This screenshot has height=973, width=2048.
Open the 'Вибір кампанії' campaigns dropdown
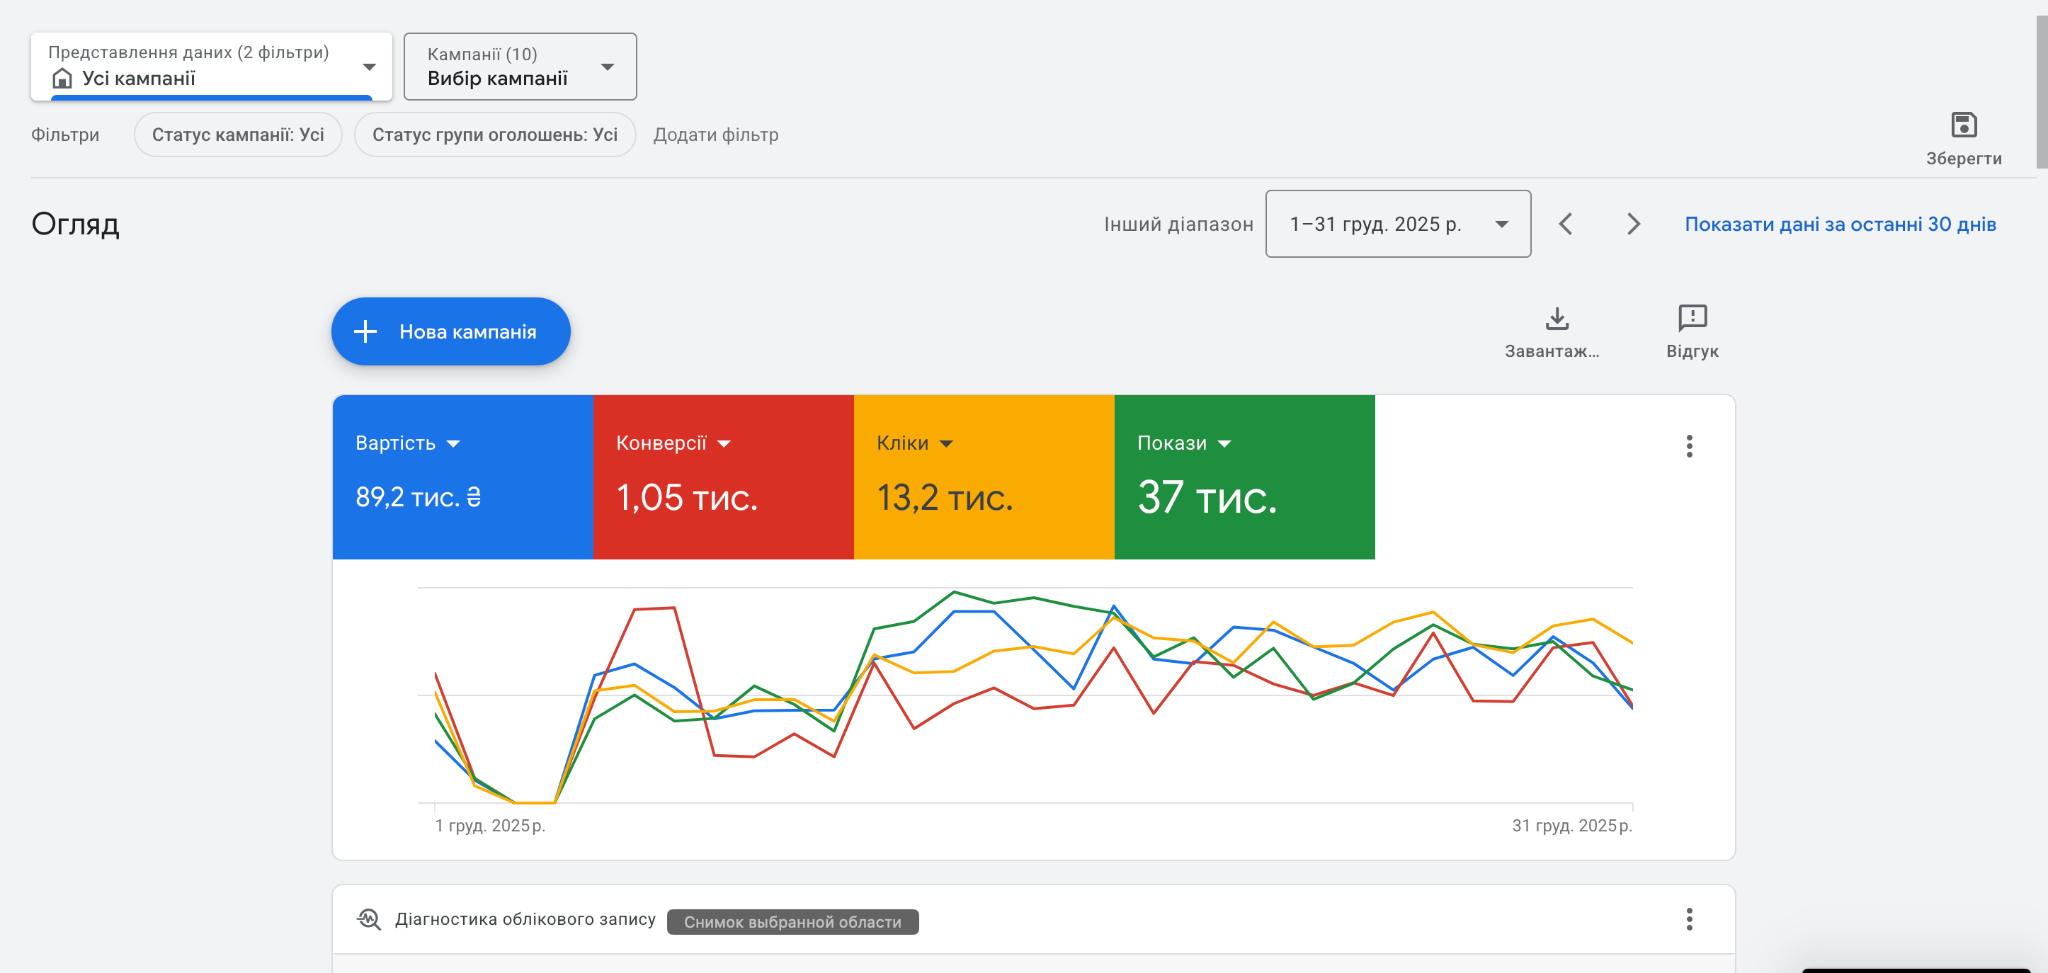click(520, 67)
